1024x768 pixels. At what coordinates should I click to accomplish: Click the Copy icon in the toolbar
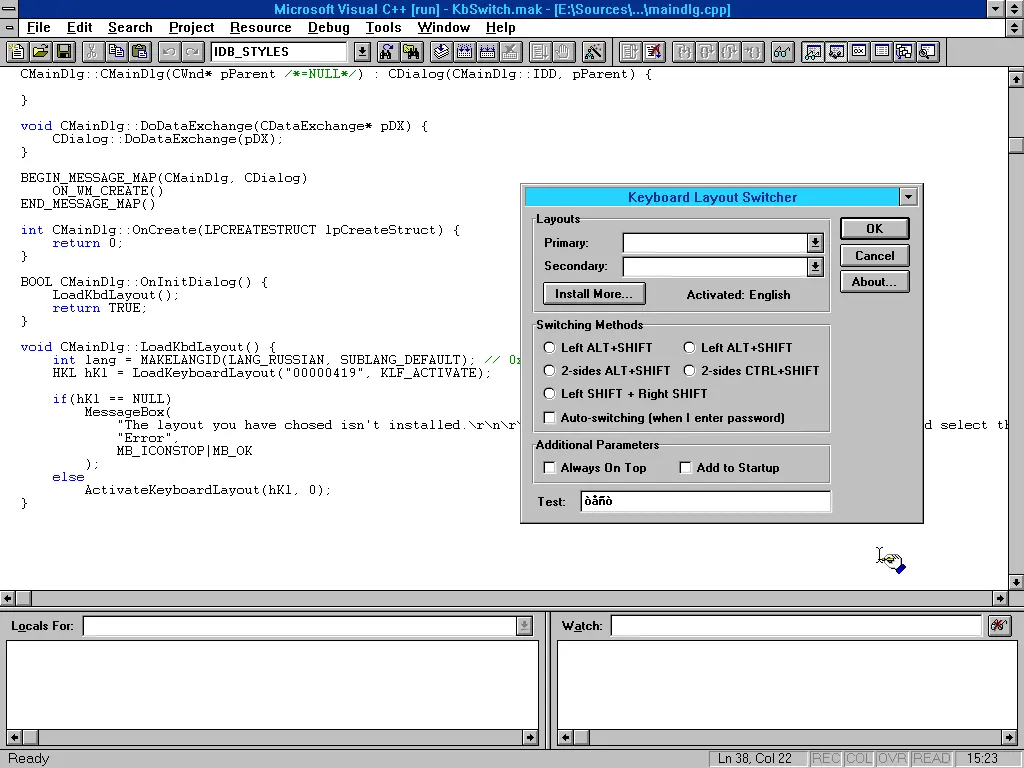[x=116, y=52]
